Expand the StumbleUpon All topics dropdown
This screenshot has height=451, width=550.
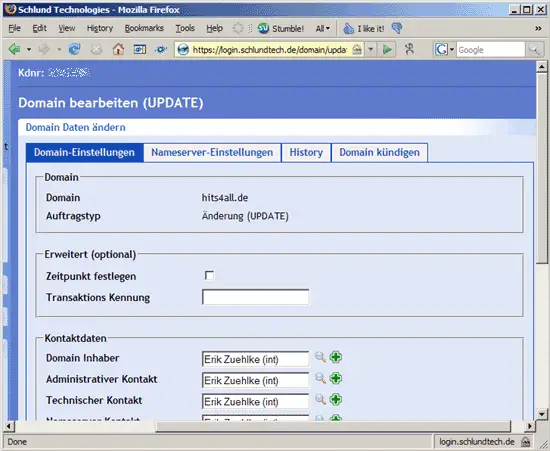[x=323, y=28]
